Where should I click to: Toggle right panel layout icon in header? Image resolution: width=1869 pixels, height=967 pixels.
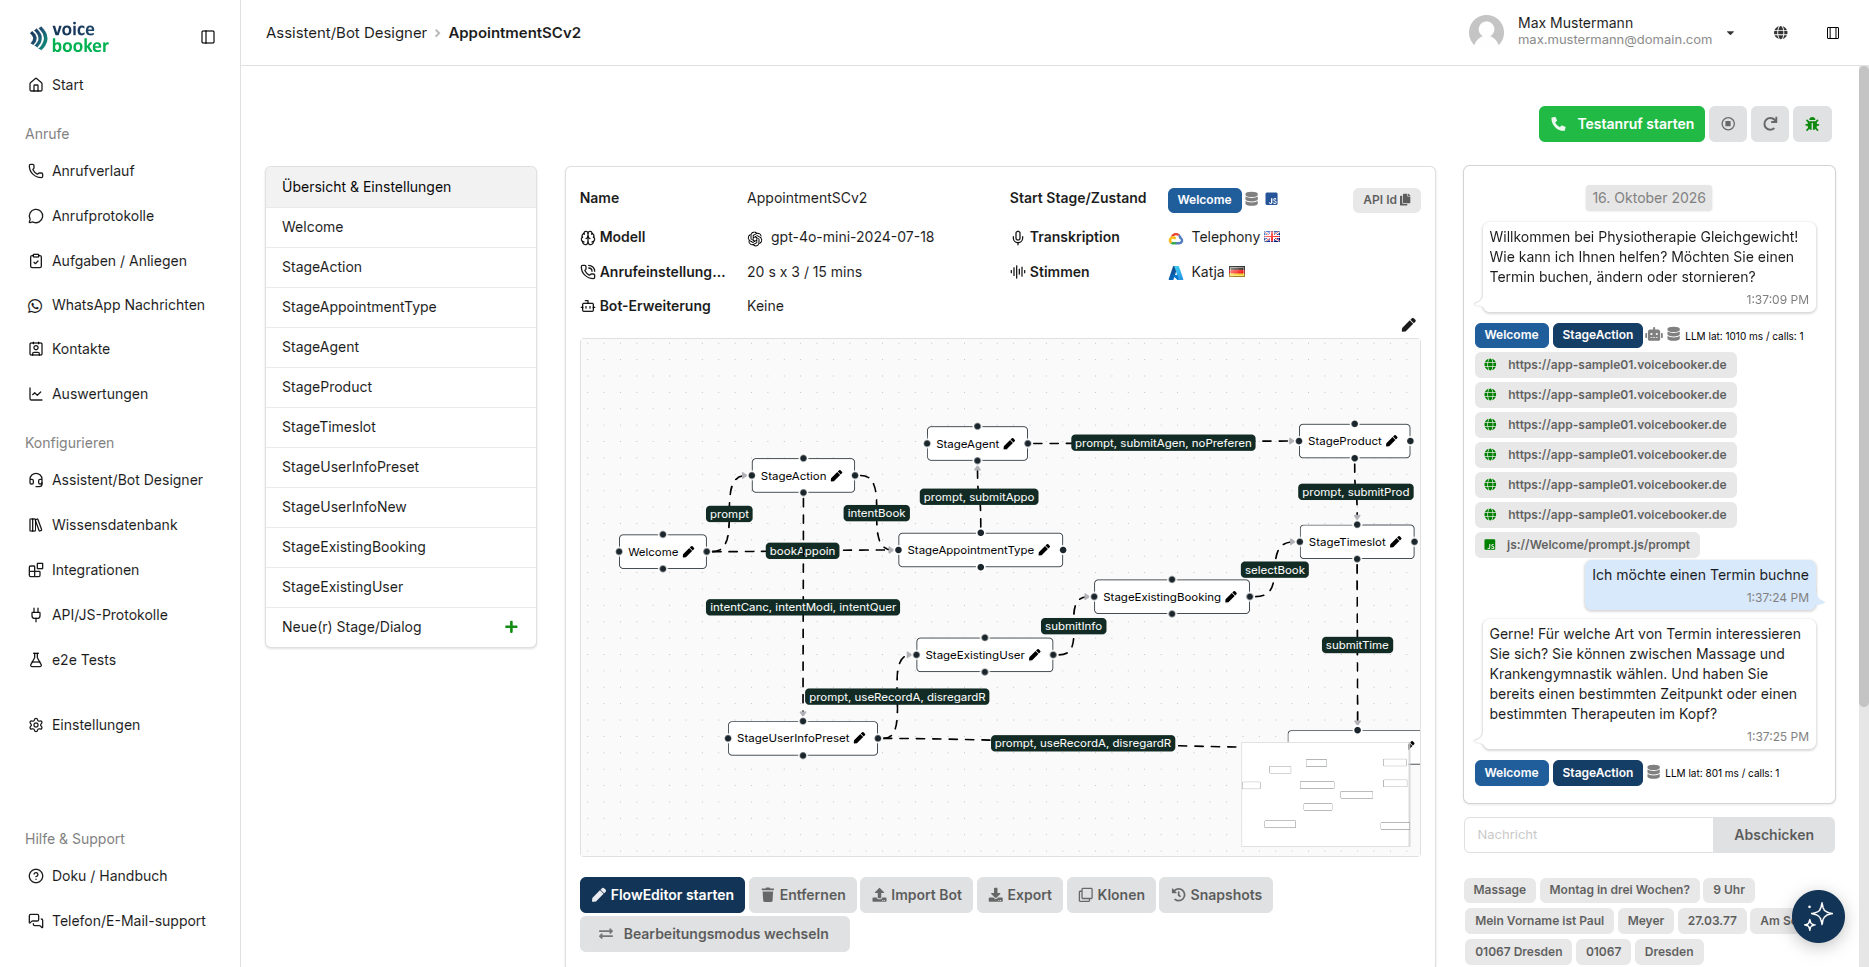tap(1833, 33)
